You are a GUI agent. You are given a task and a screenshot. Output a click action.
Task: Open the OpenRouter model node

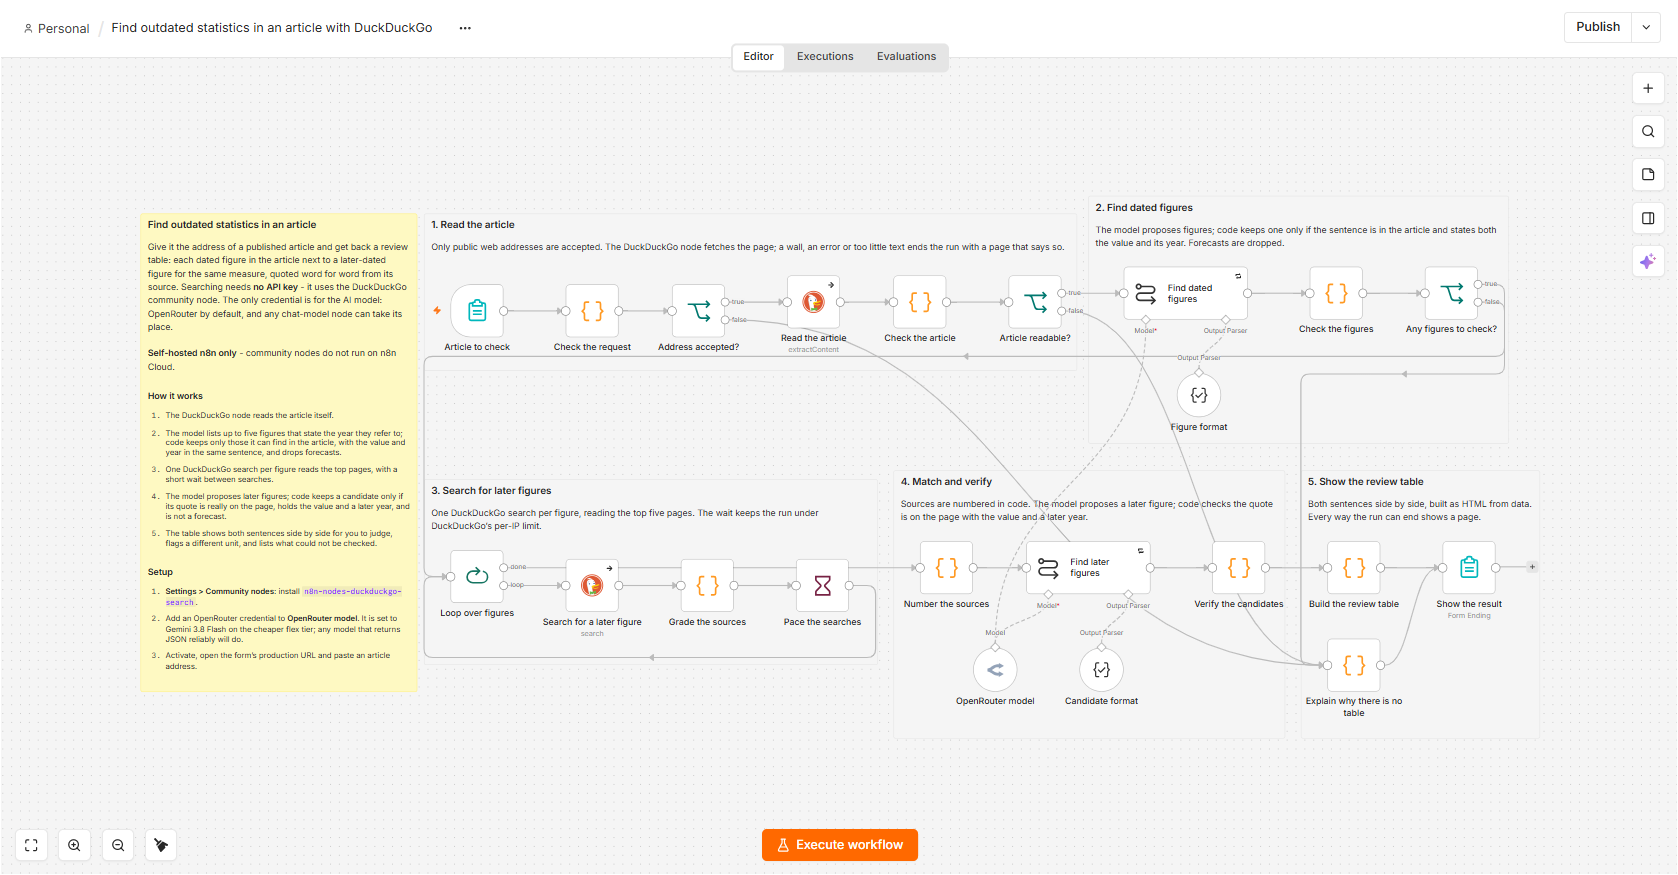[x=995, y=670]
